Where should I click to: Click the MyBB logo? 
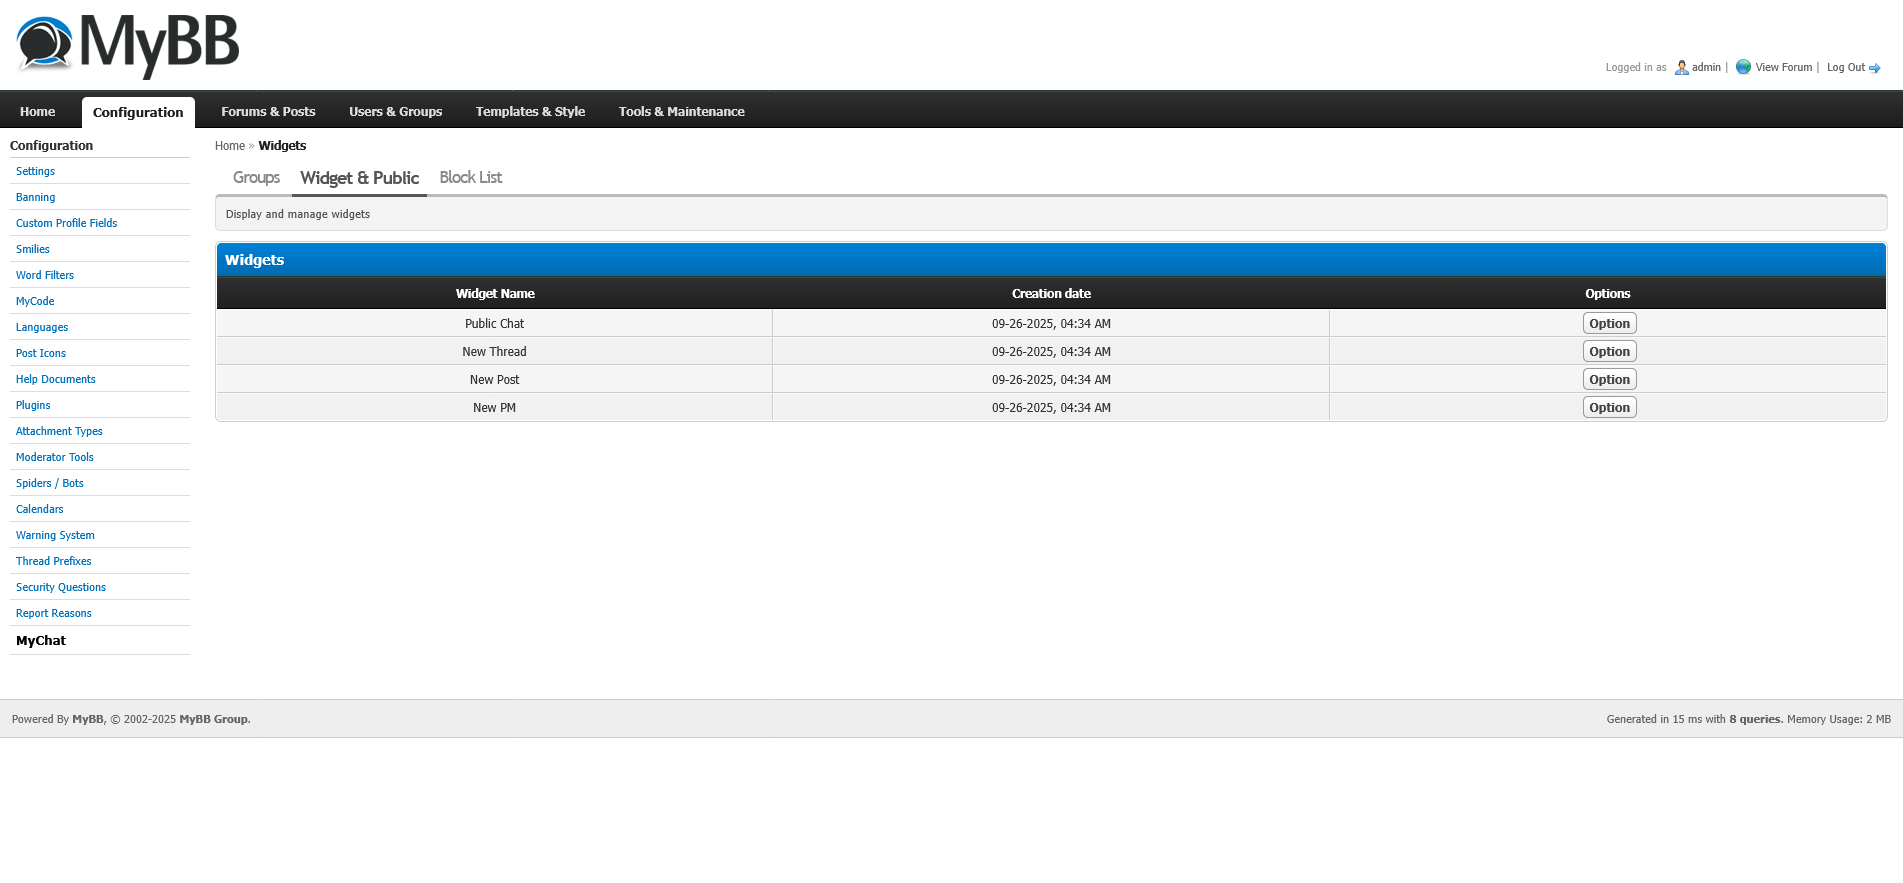[128, 45]
